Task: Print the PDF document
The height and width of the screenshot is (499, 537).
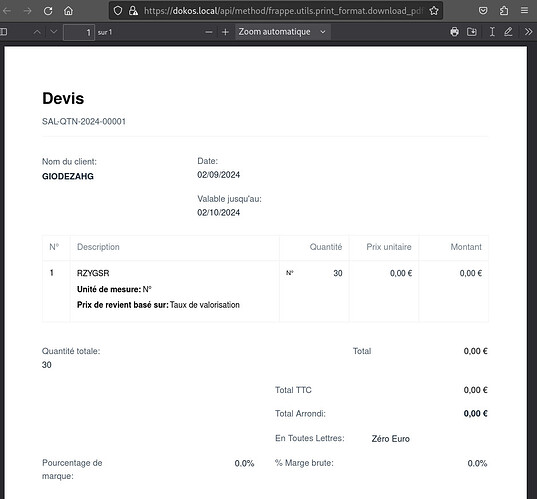Action: click(x=454, y=32)
